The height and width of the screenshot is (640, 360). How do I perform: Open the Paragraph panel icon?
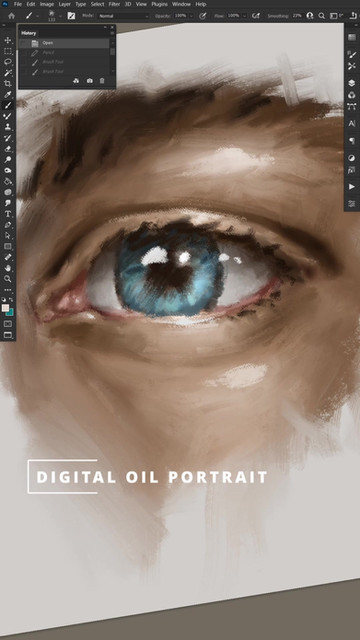coord(351,141)
